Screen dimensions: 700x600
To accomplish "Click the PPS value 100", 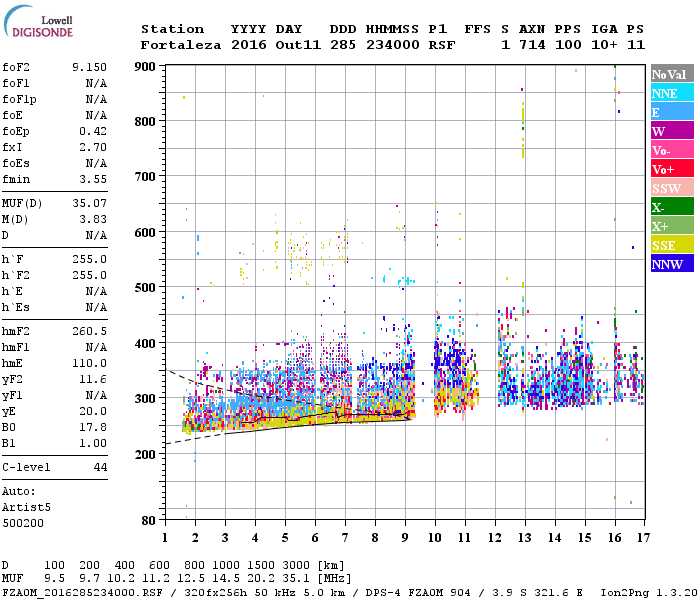I will 568,45.
